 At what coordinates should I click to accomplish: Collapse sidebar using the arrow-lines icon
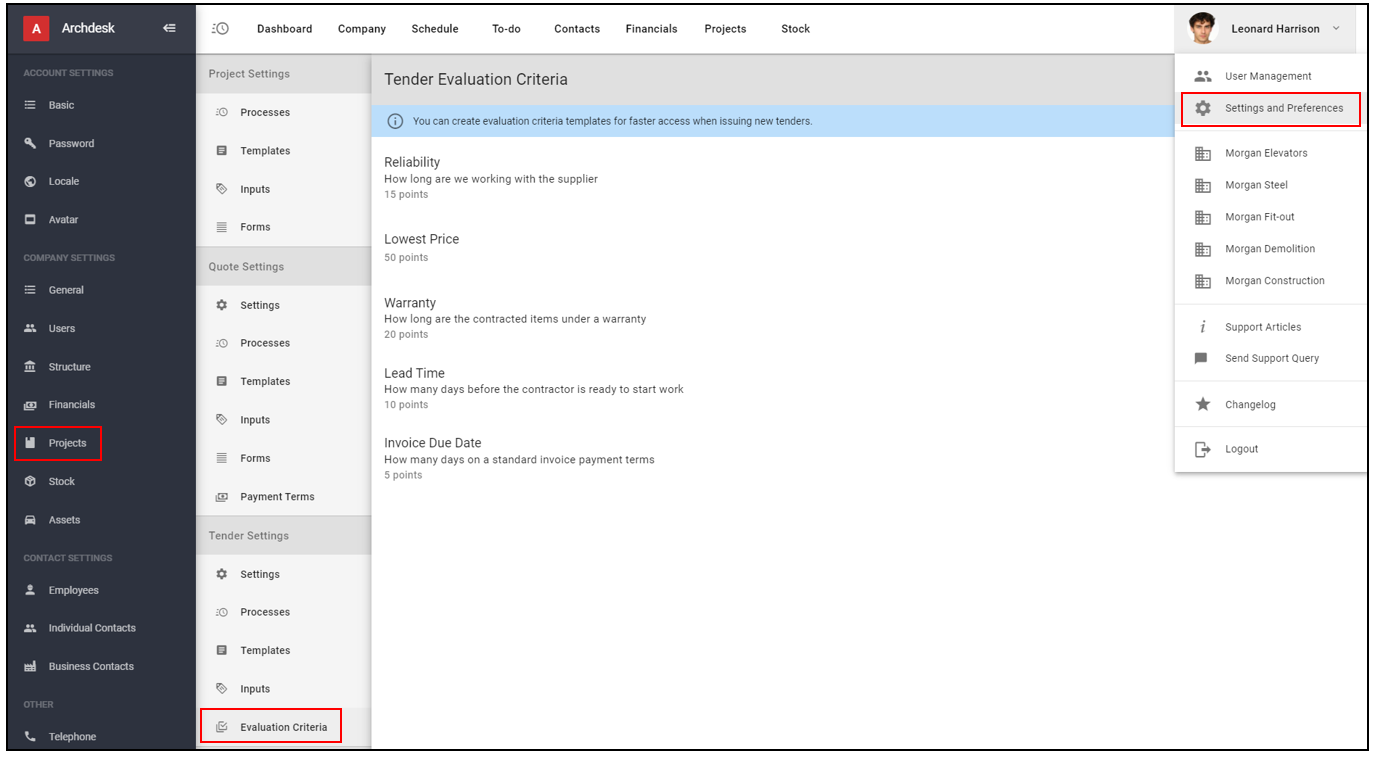point(169,28)
